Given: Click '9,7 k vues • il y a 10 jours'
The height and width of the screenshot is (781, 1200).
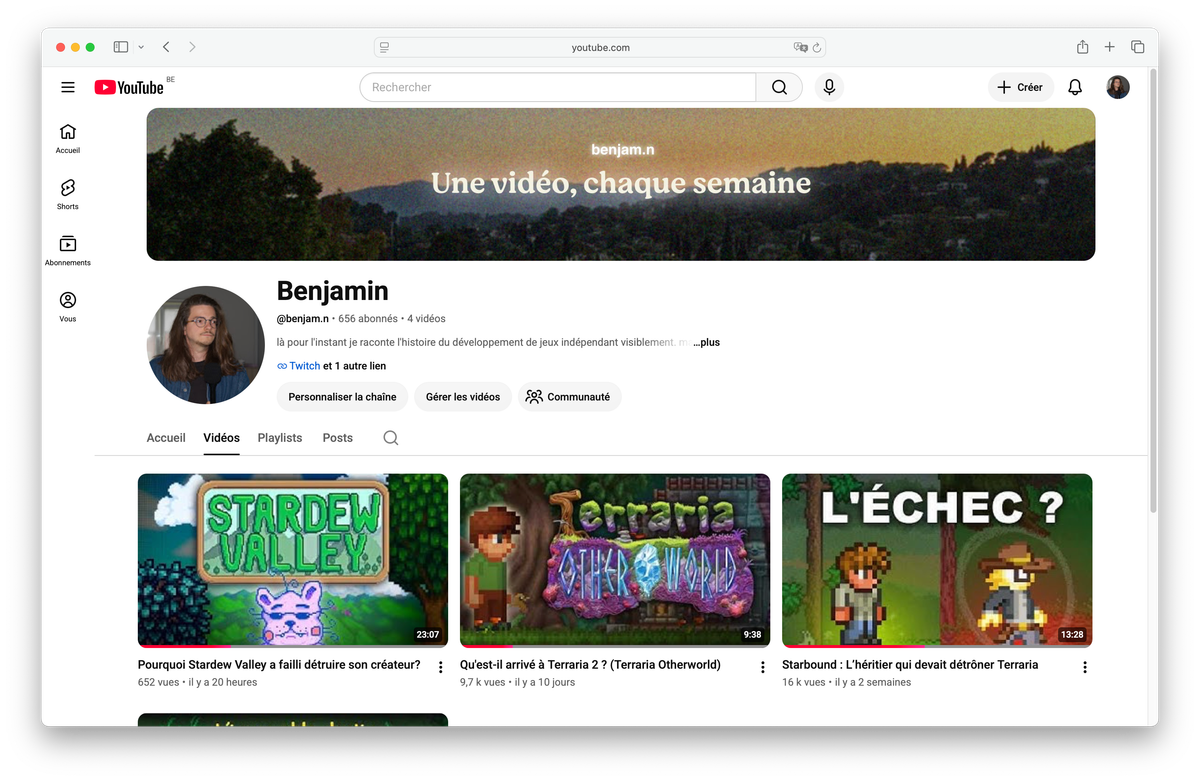Looking at the screenshot, I should pyautogui.click(x=517, y=682).
